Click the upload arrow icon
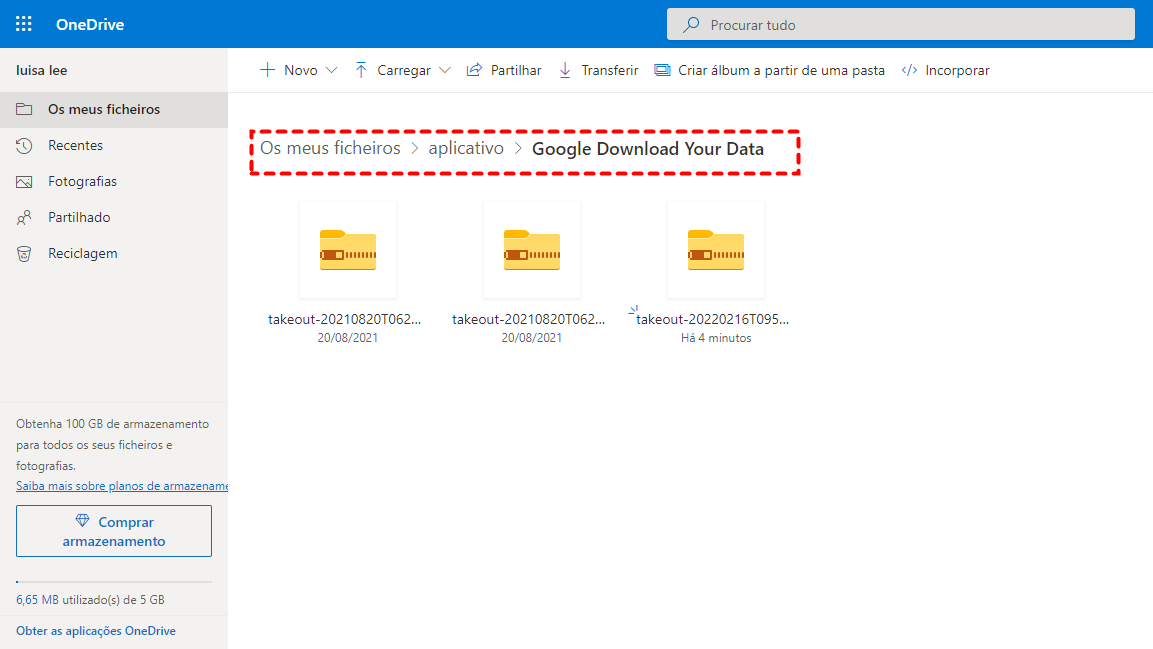Screen dimensions: 1153x649 [361, 71]
